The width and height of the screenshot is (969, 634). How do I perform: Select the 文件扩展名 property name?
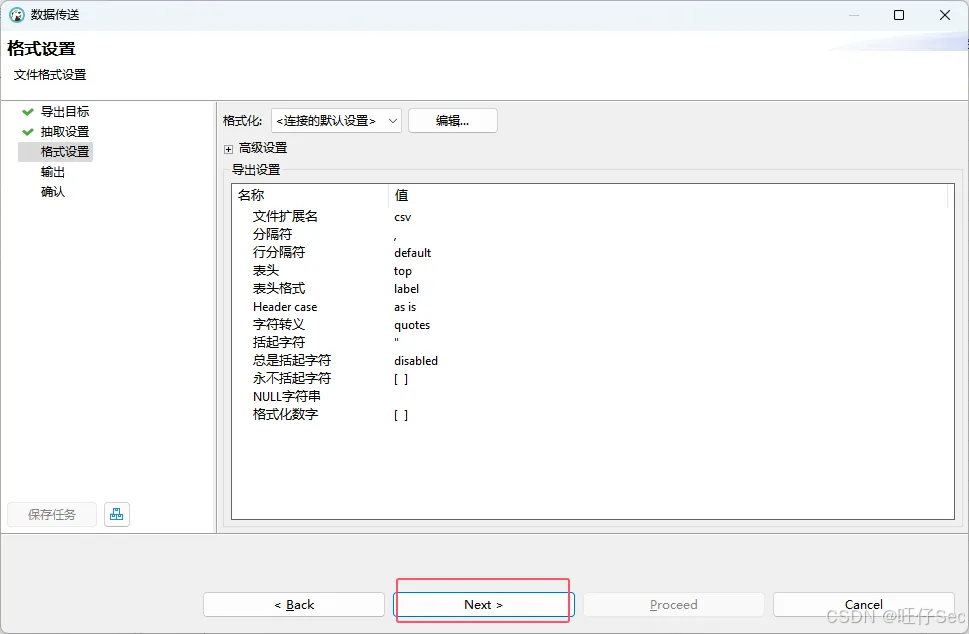click(x=285, y=216)
